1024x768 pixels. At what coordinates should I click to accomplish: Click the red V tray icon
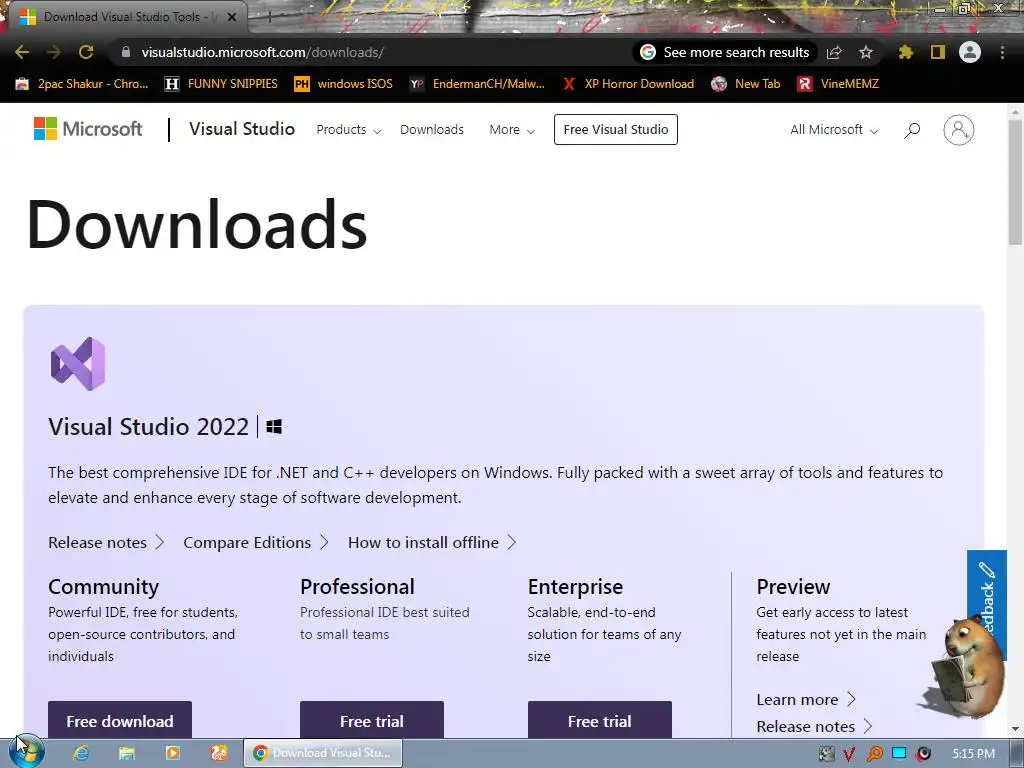(849, 754)
